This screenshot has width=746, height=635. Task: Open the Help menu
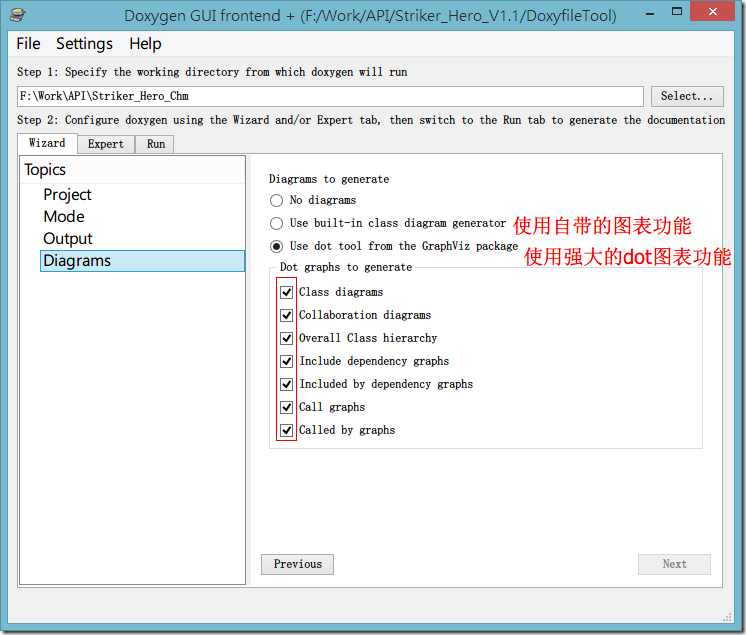pos(145,44)
